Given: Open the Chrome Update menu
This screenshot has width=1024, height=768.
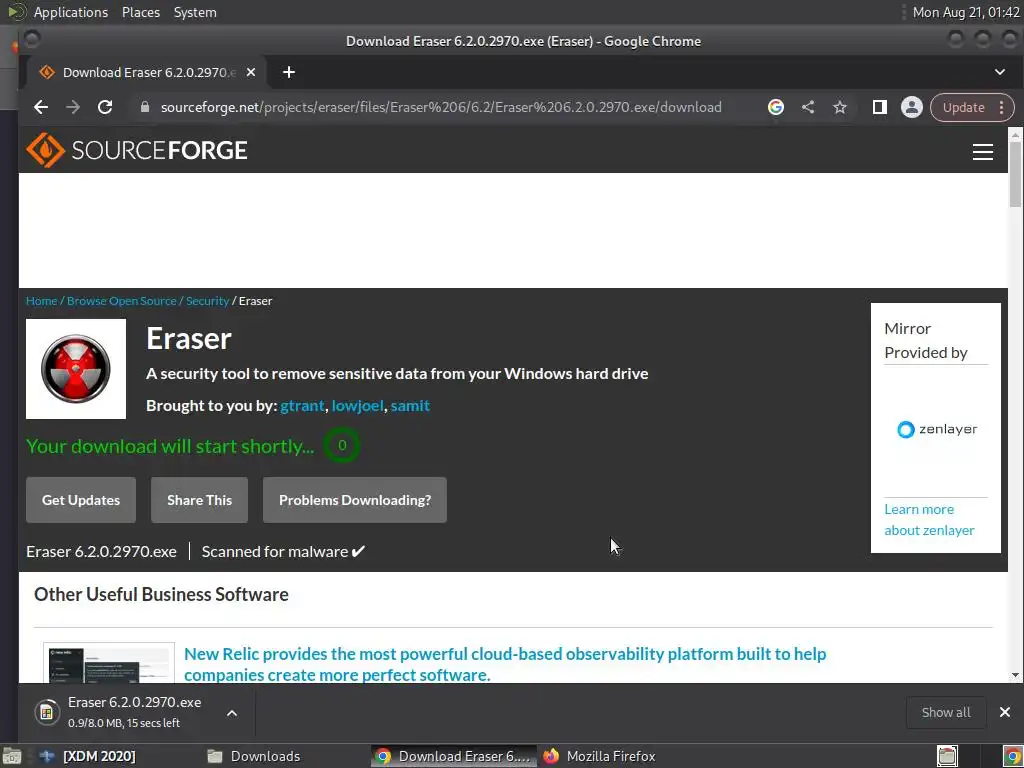Looking at the screenshot, I should 972,108.
